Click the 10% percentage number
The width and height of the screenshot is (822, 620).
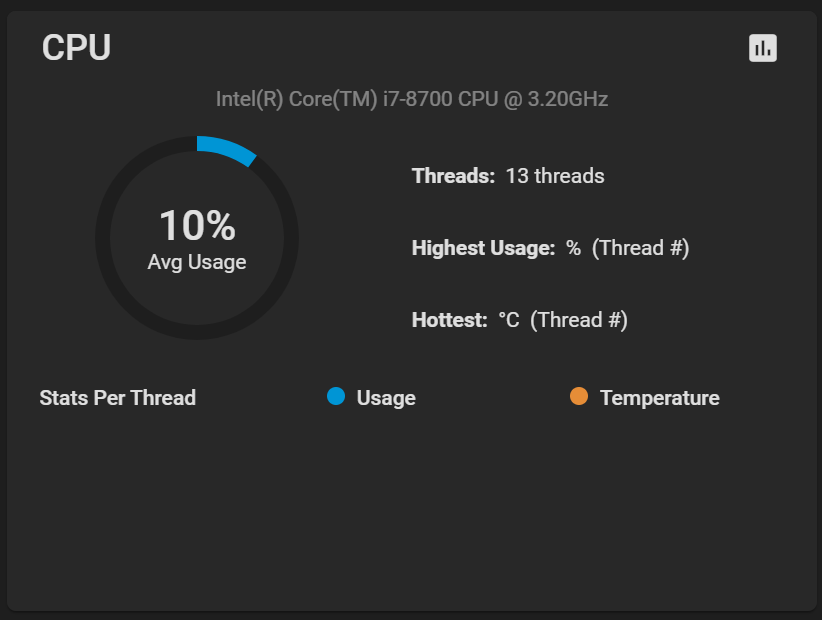(198, 225)
